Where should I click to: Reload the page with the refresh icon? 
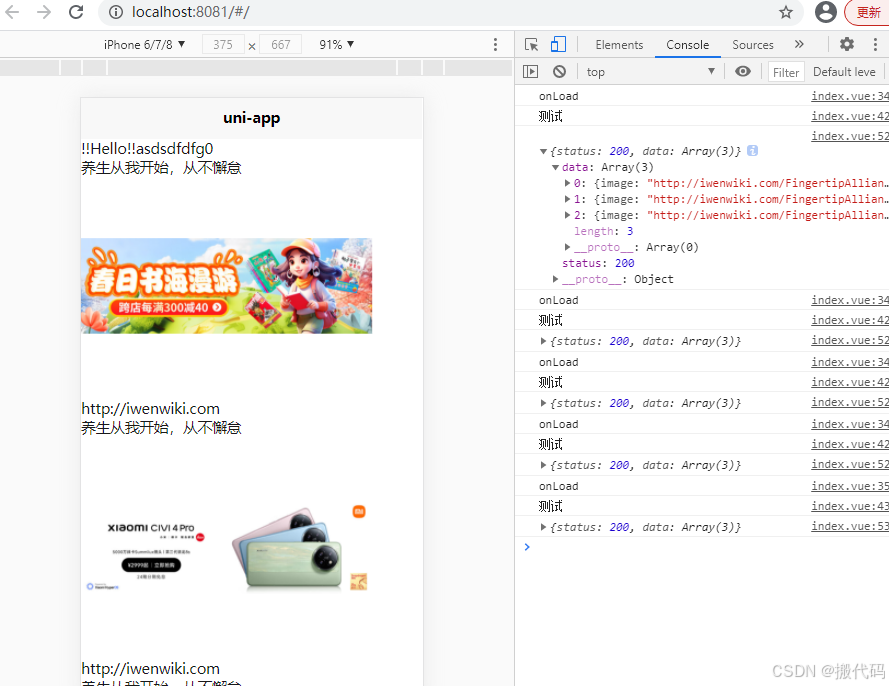[x=76, y=12]
